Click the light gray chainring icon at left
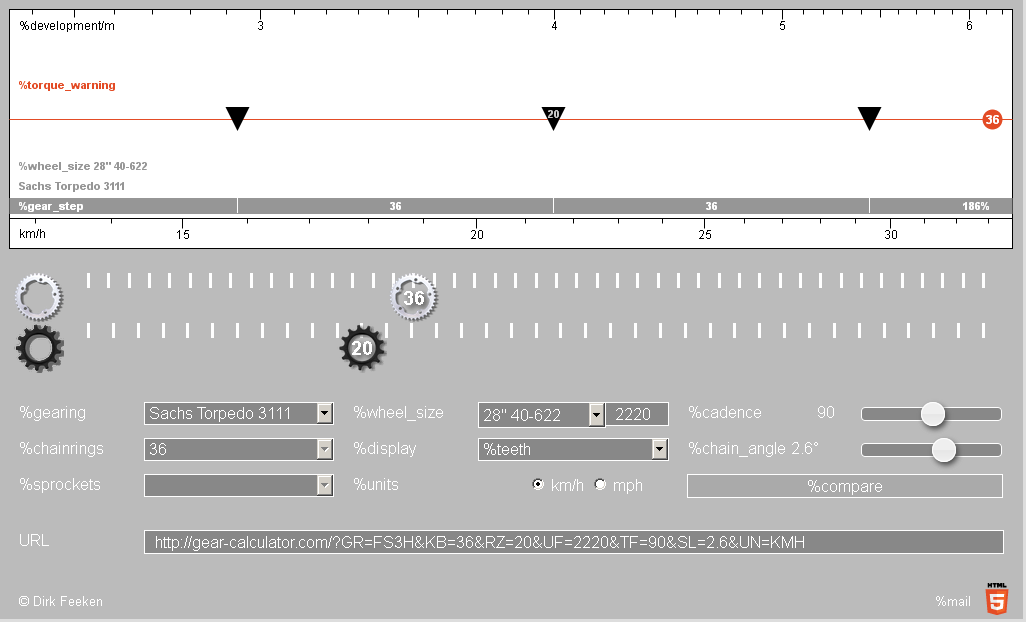This screenshot has height=622, width=1026. [38, 296]
